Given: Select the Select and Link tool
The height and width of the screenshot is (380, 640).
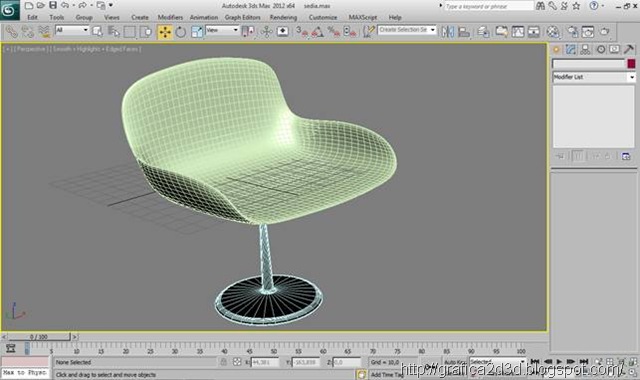Looking at the screenshot, I should (x=11, y=31).
